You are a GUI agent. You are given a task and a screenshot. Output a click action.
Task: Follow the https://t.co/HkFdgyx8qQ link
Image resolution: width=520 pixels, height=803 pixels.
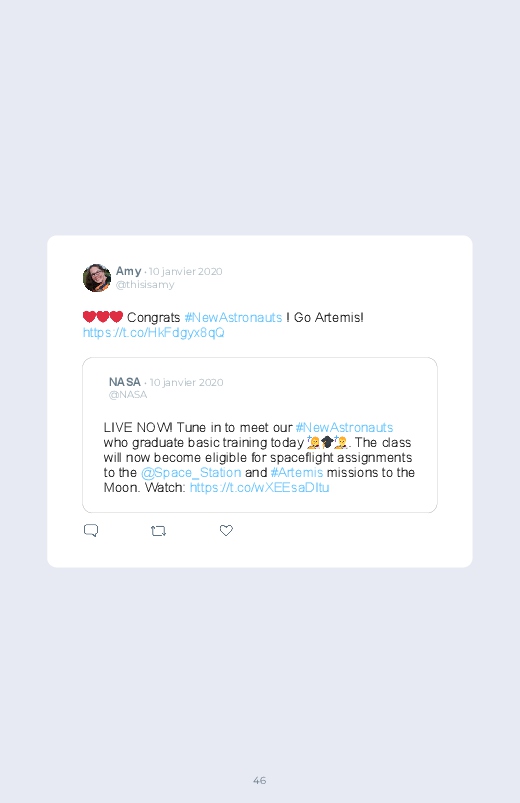point(154,333)
